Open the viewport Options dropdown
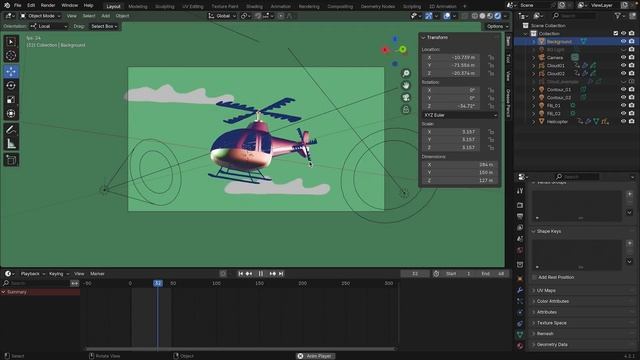640x360 pixels. click(x=498, y=26)
